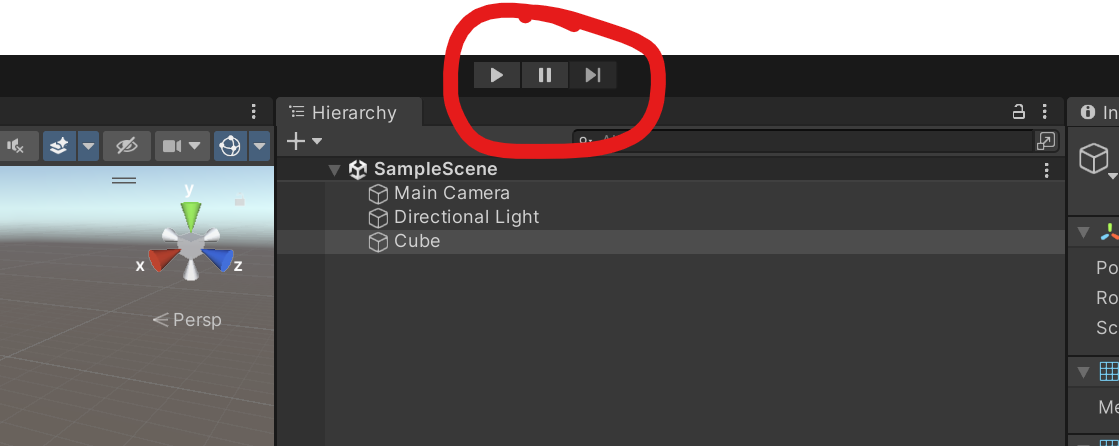Toggle the scene effects (skybox) icon
Viewport: 1119px width, 446px height.
pyautogui.click(x=60, y=146)
